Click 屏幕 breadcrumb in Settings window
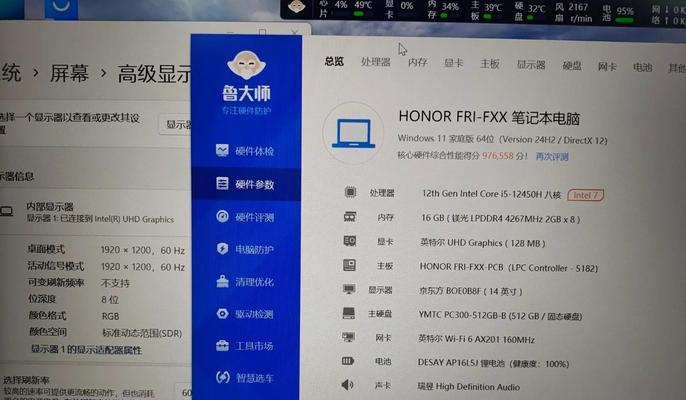This screenshot has height=400, width=686. click(69, 73)
